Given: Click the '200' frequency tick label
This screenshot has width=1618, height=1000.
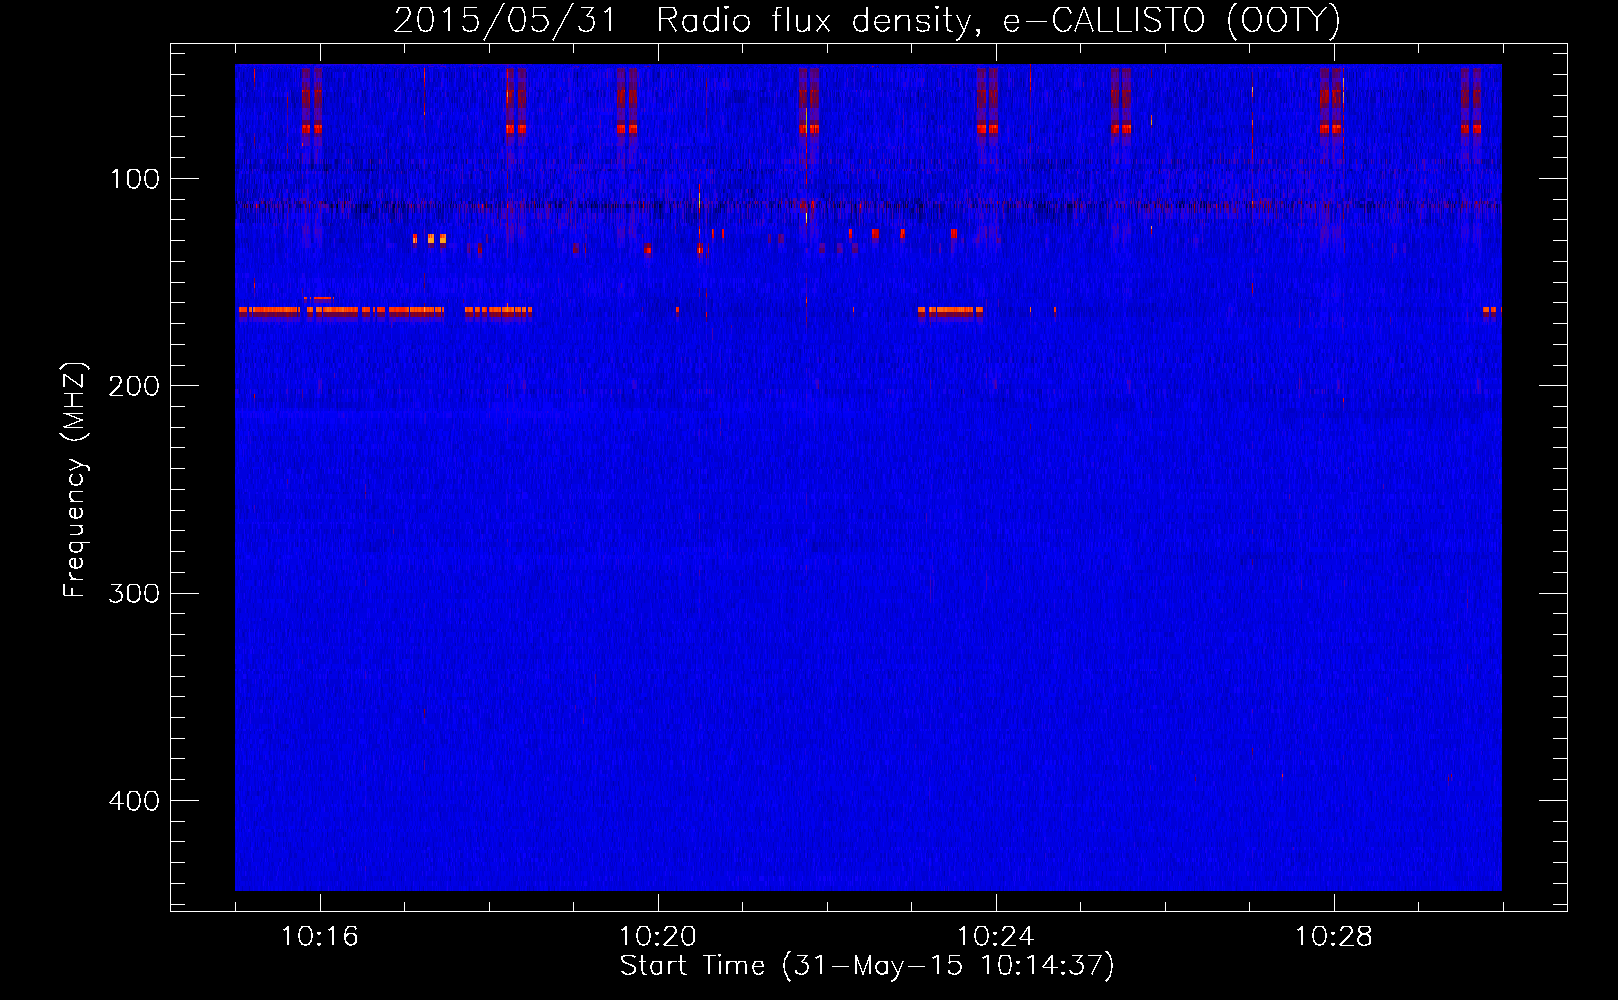Looking at the screenshot, I should point(134,386).
